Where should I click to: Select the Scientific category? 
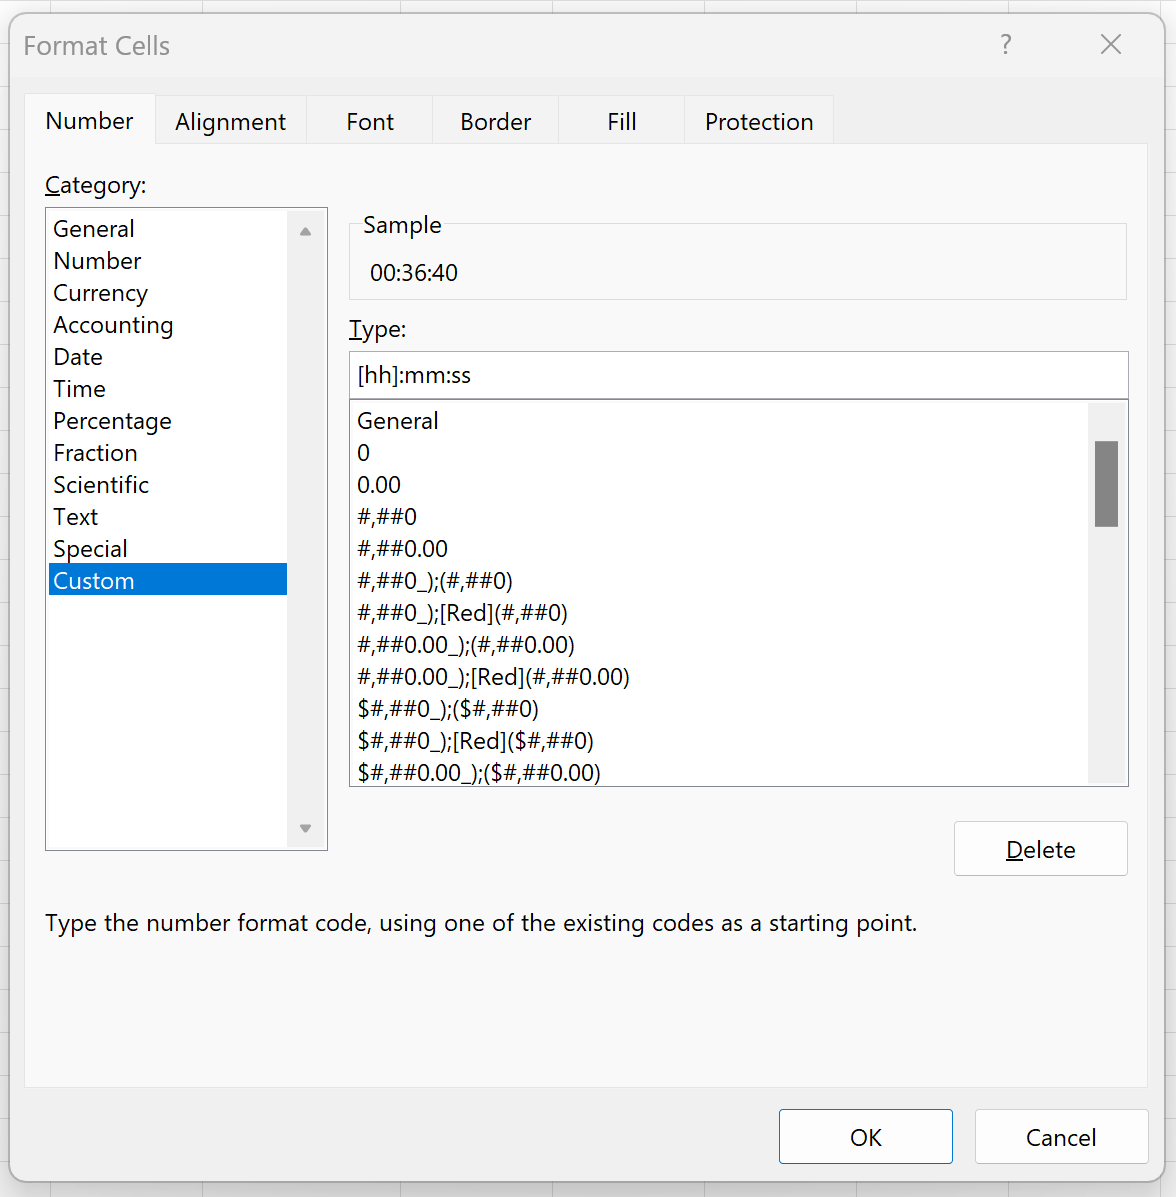(168, 485)
